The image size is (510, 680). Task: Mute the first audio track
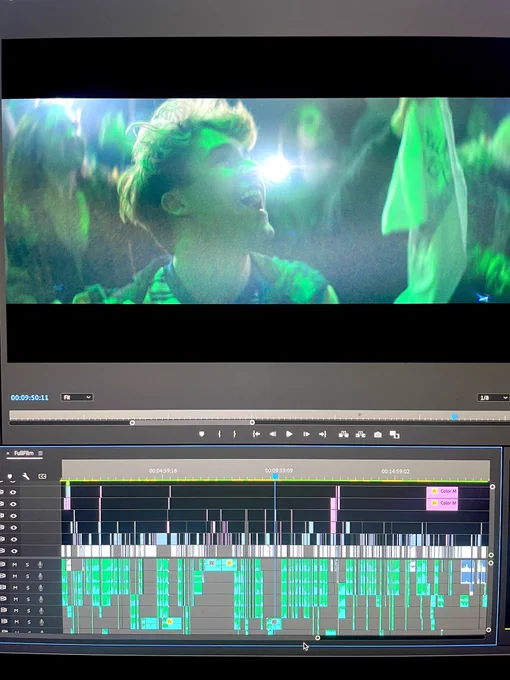15,565
